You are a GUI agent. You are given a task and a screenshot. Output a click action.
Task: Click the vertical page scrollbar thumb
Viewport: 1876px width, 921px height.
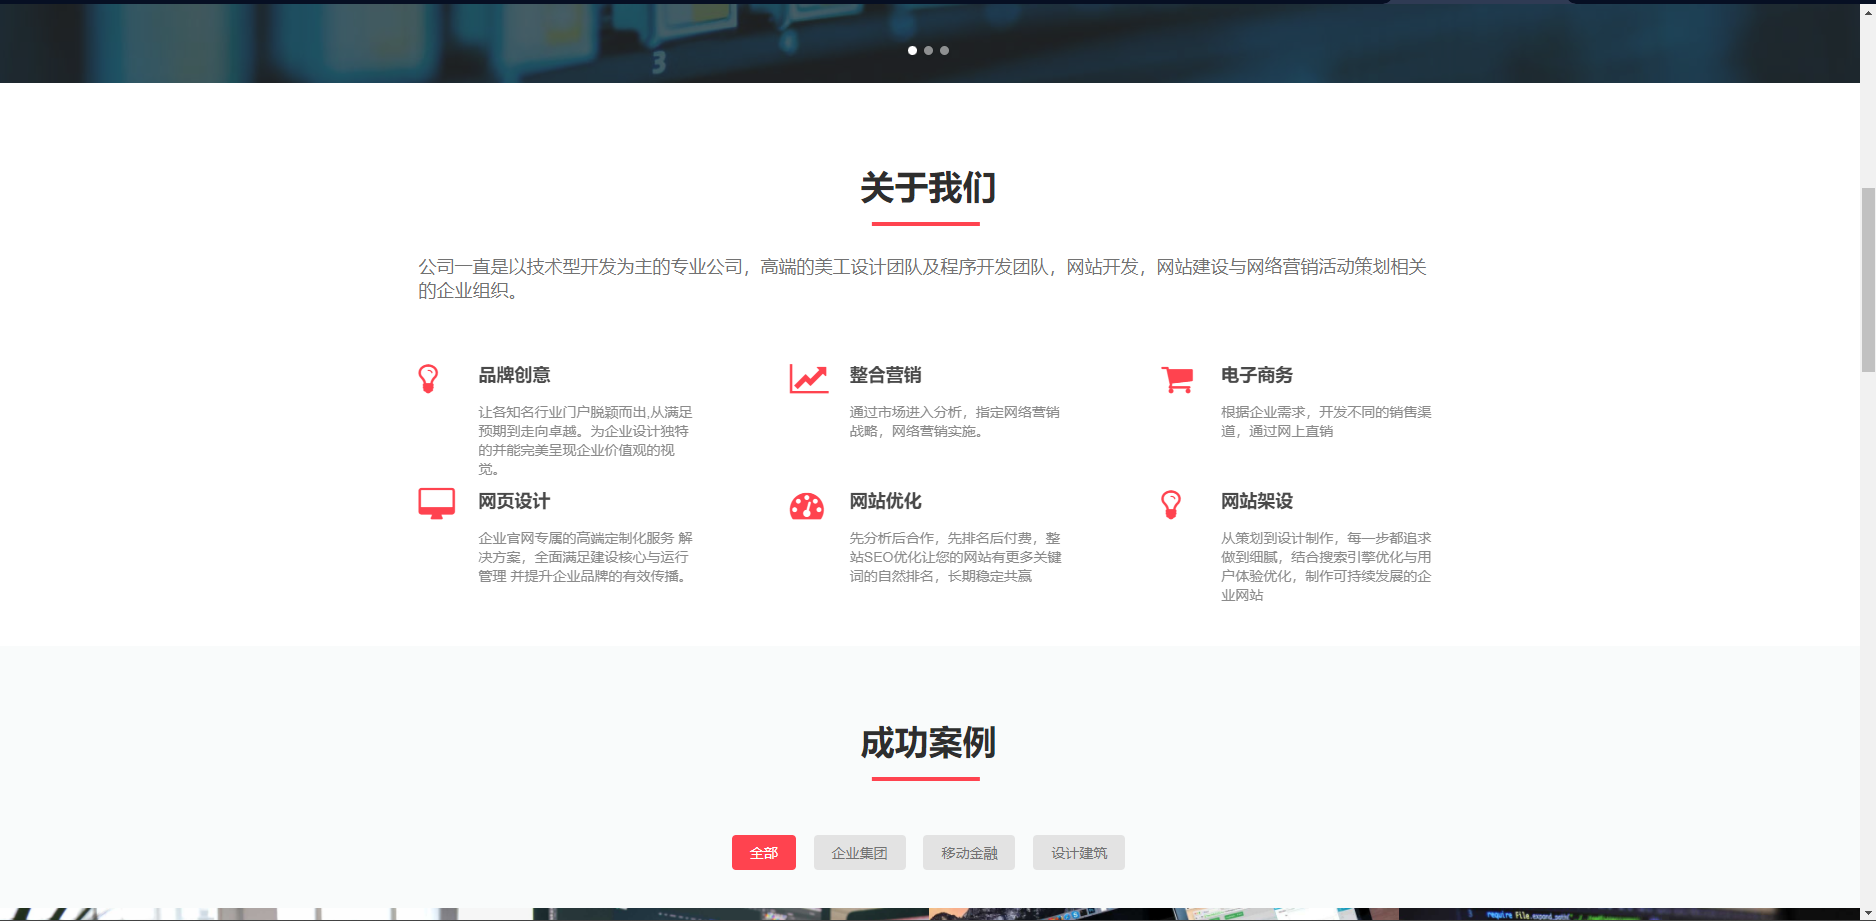(1867, 280)
